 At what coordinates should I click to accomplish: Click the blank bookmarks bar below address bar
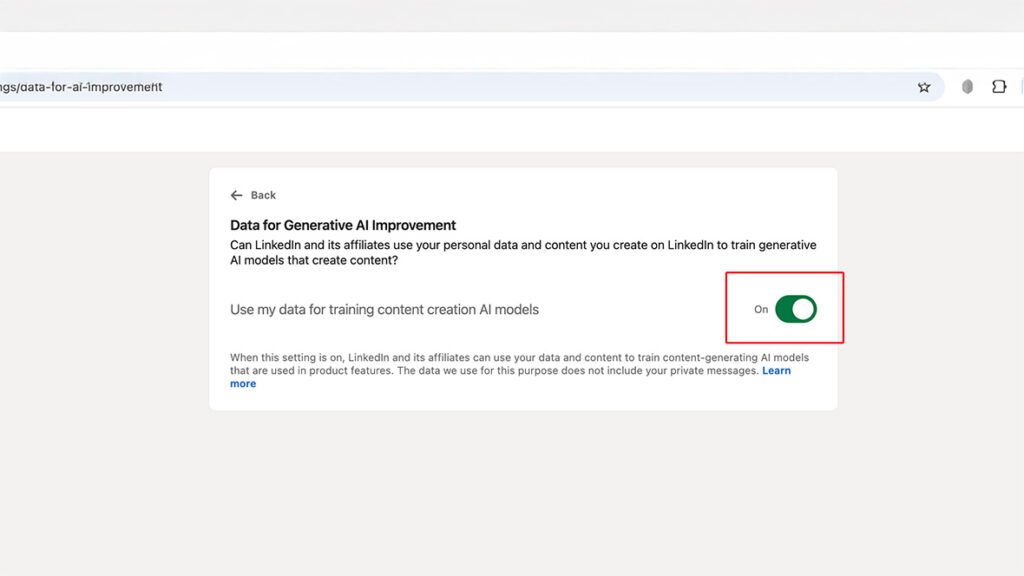(500, 128)
